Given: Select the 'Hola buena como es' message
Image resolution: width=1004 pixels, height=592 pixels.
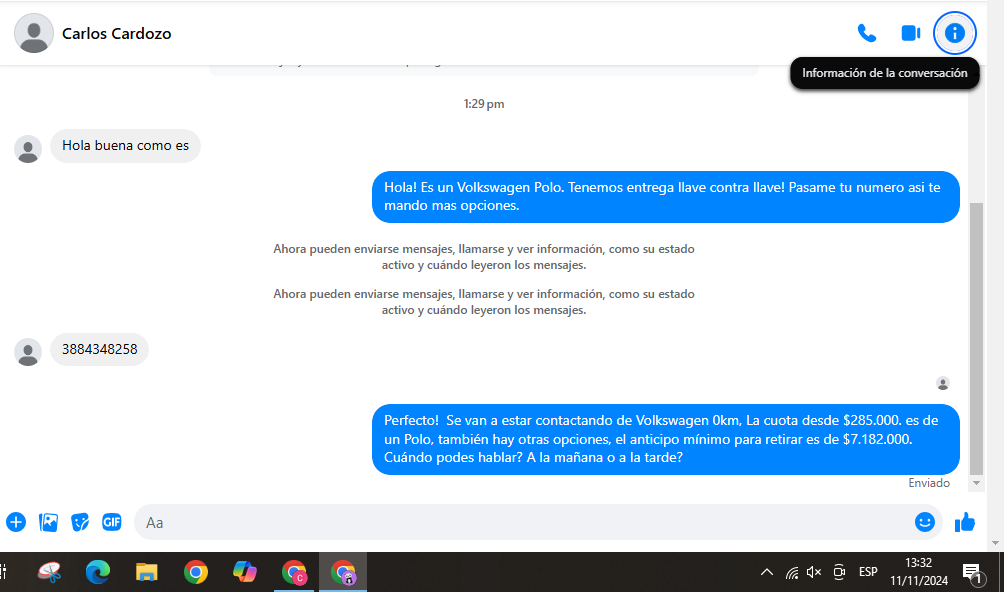Looking at the screenshot, I should coord(126,146).
